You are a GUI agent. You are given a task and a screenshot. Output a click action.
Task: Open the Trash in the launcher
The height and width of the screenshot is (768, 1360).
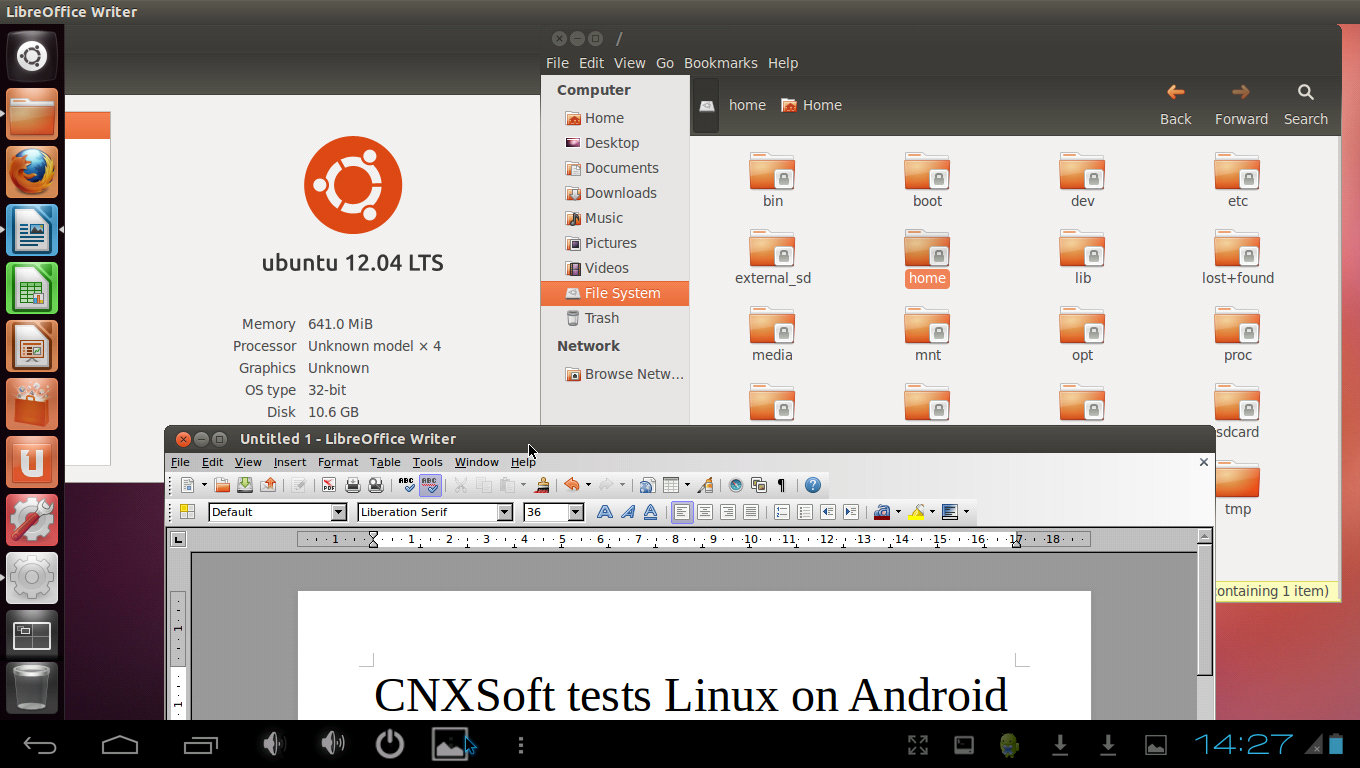point(32,688)
